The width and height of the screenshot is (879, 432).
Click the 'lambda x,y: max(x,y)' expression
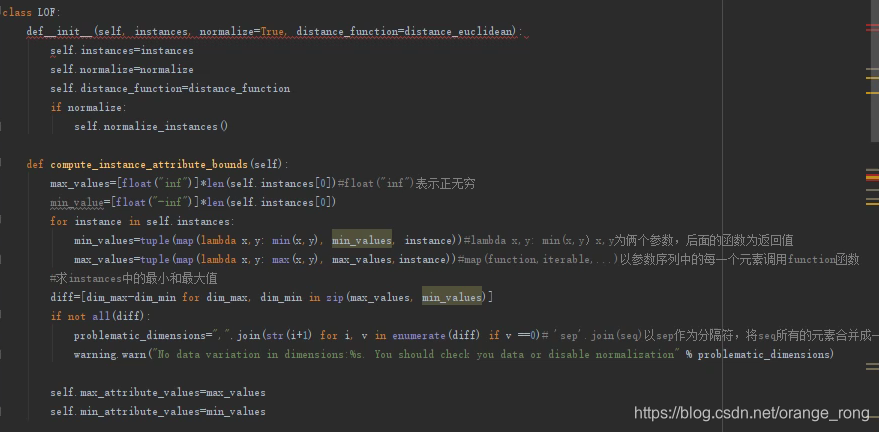262,259
